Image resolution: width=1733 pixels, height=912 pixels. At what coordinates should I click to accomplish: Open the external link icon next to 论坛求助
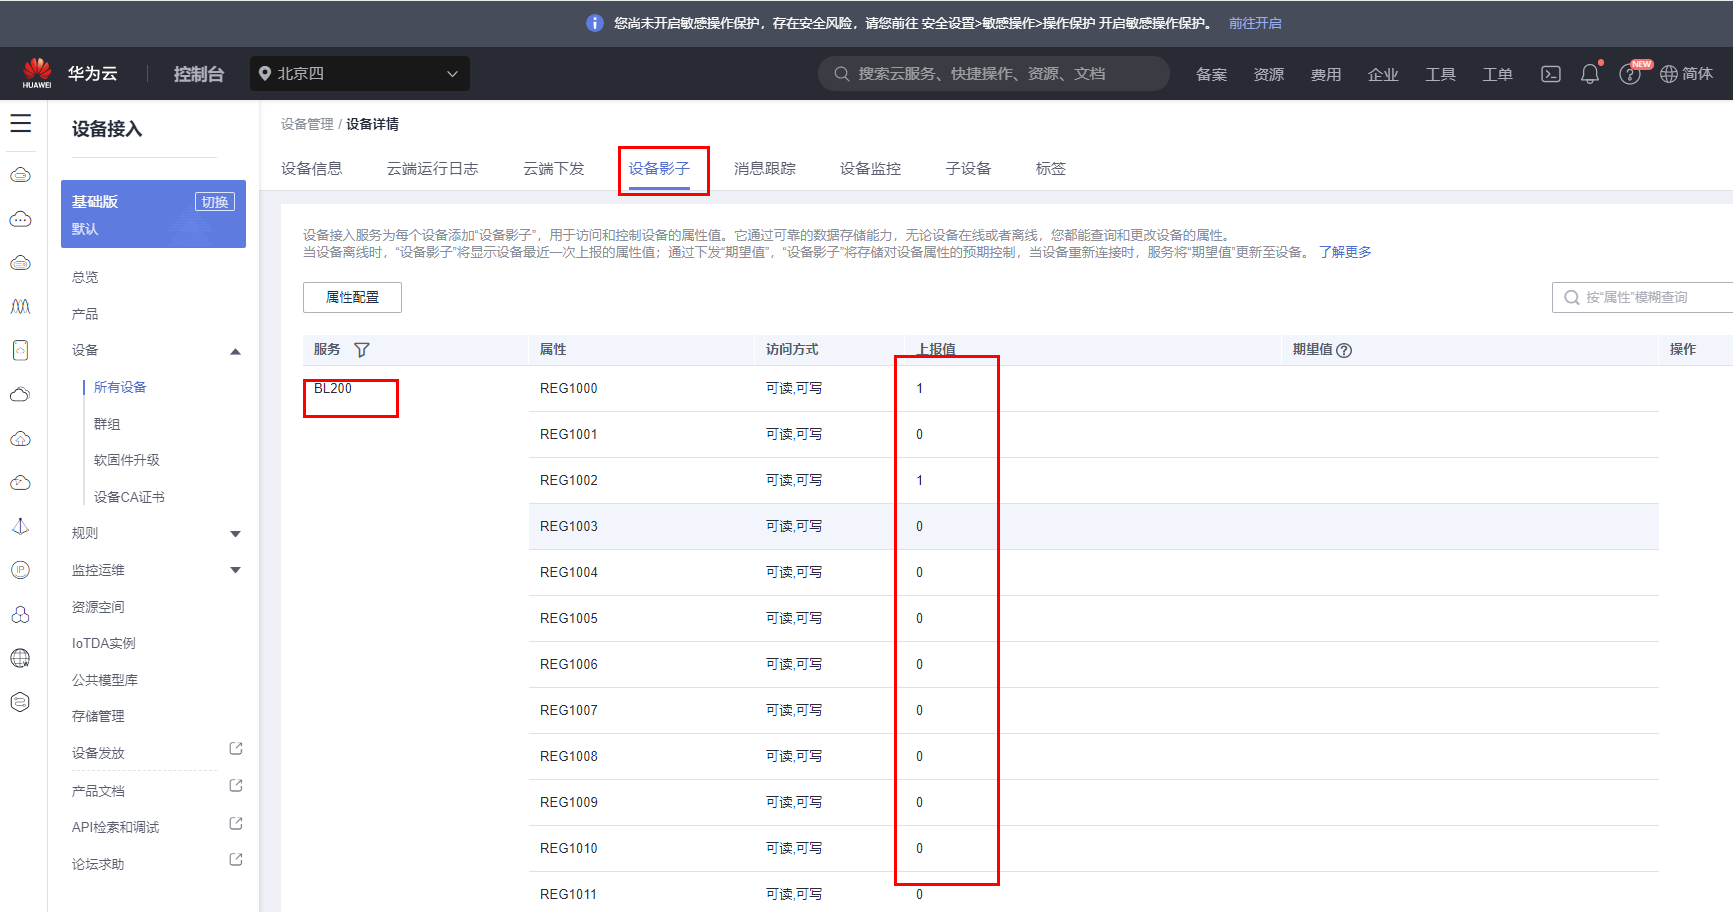pyautogui.click(x=236, y=859)
